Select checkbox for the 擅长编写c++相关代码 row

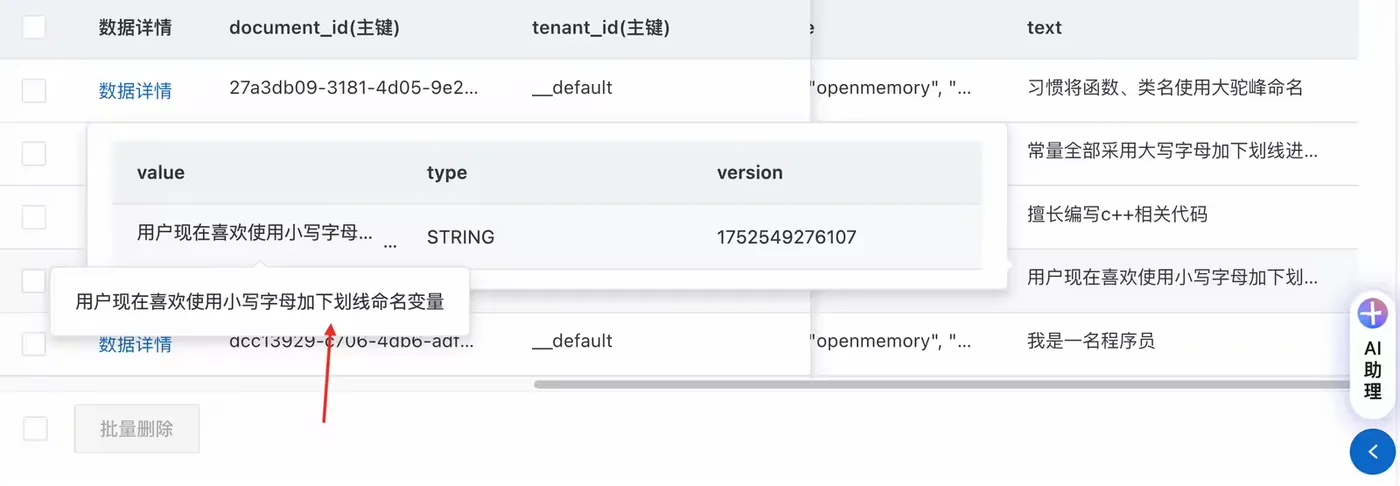pyautogui.click(x=34, y=217)
